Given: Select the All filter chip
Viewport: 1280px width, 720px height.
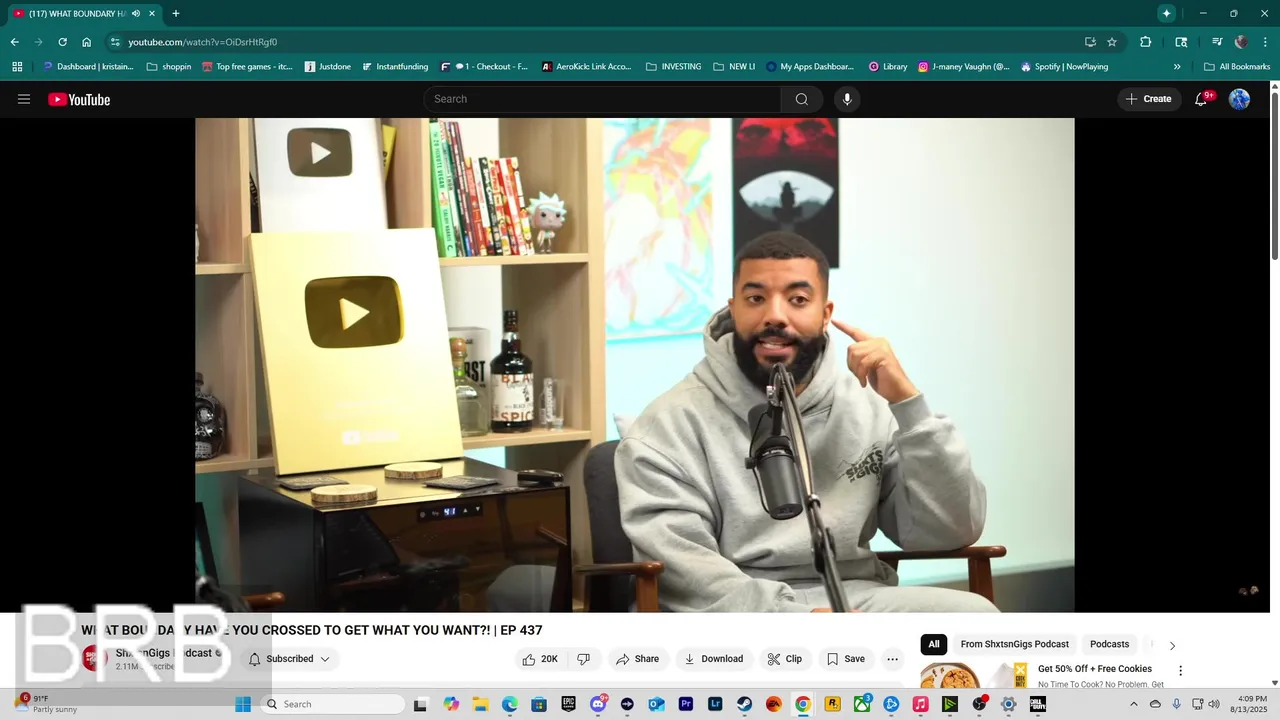Looking at the screenshot, I should pos(934,644).
